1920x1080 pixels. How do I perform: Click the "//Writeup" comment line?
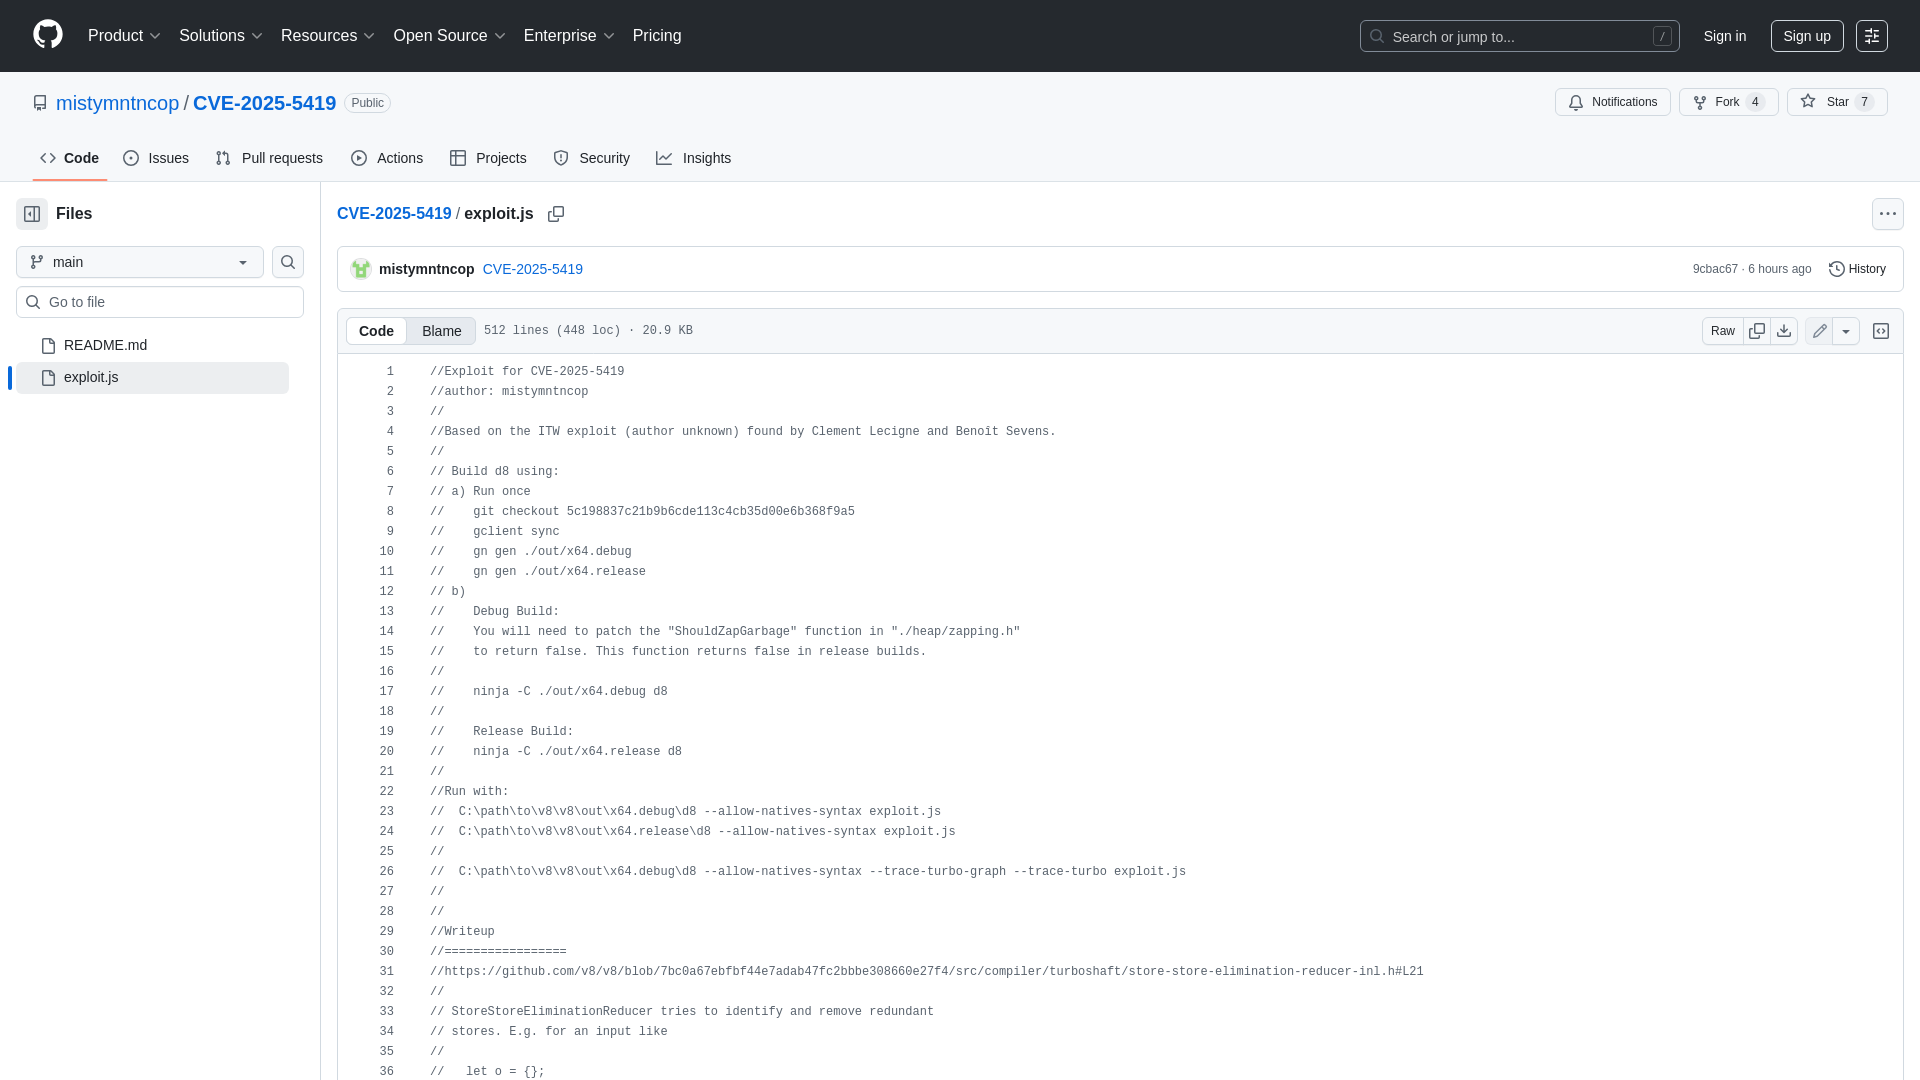tap(462, 932)
